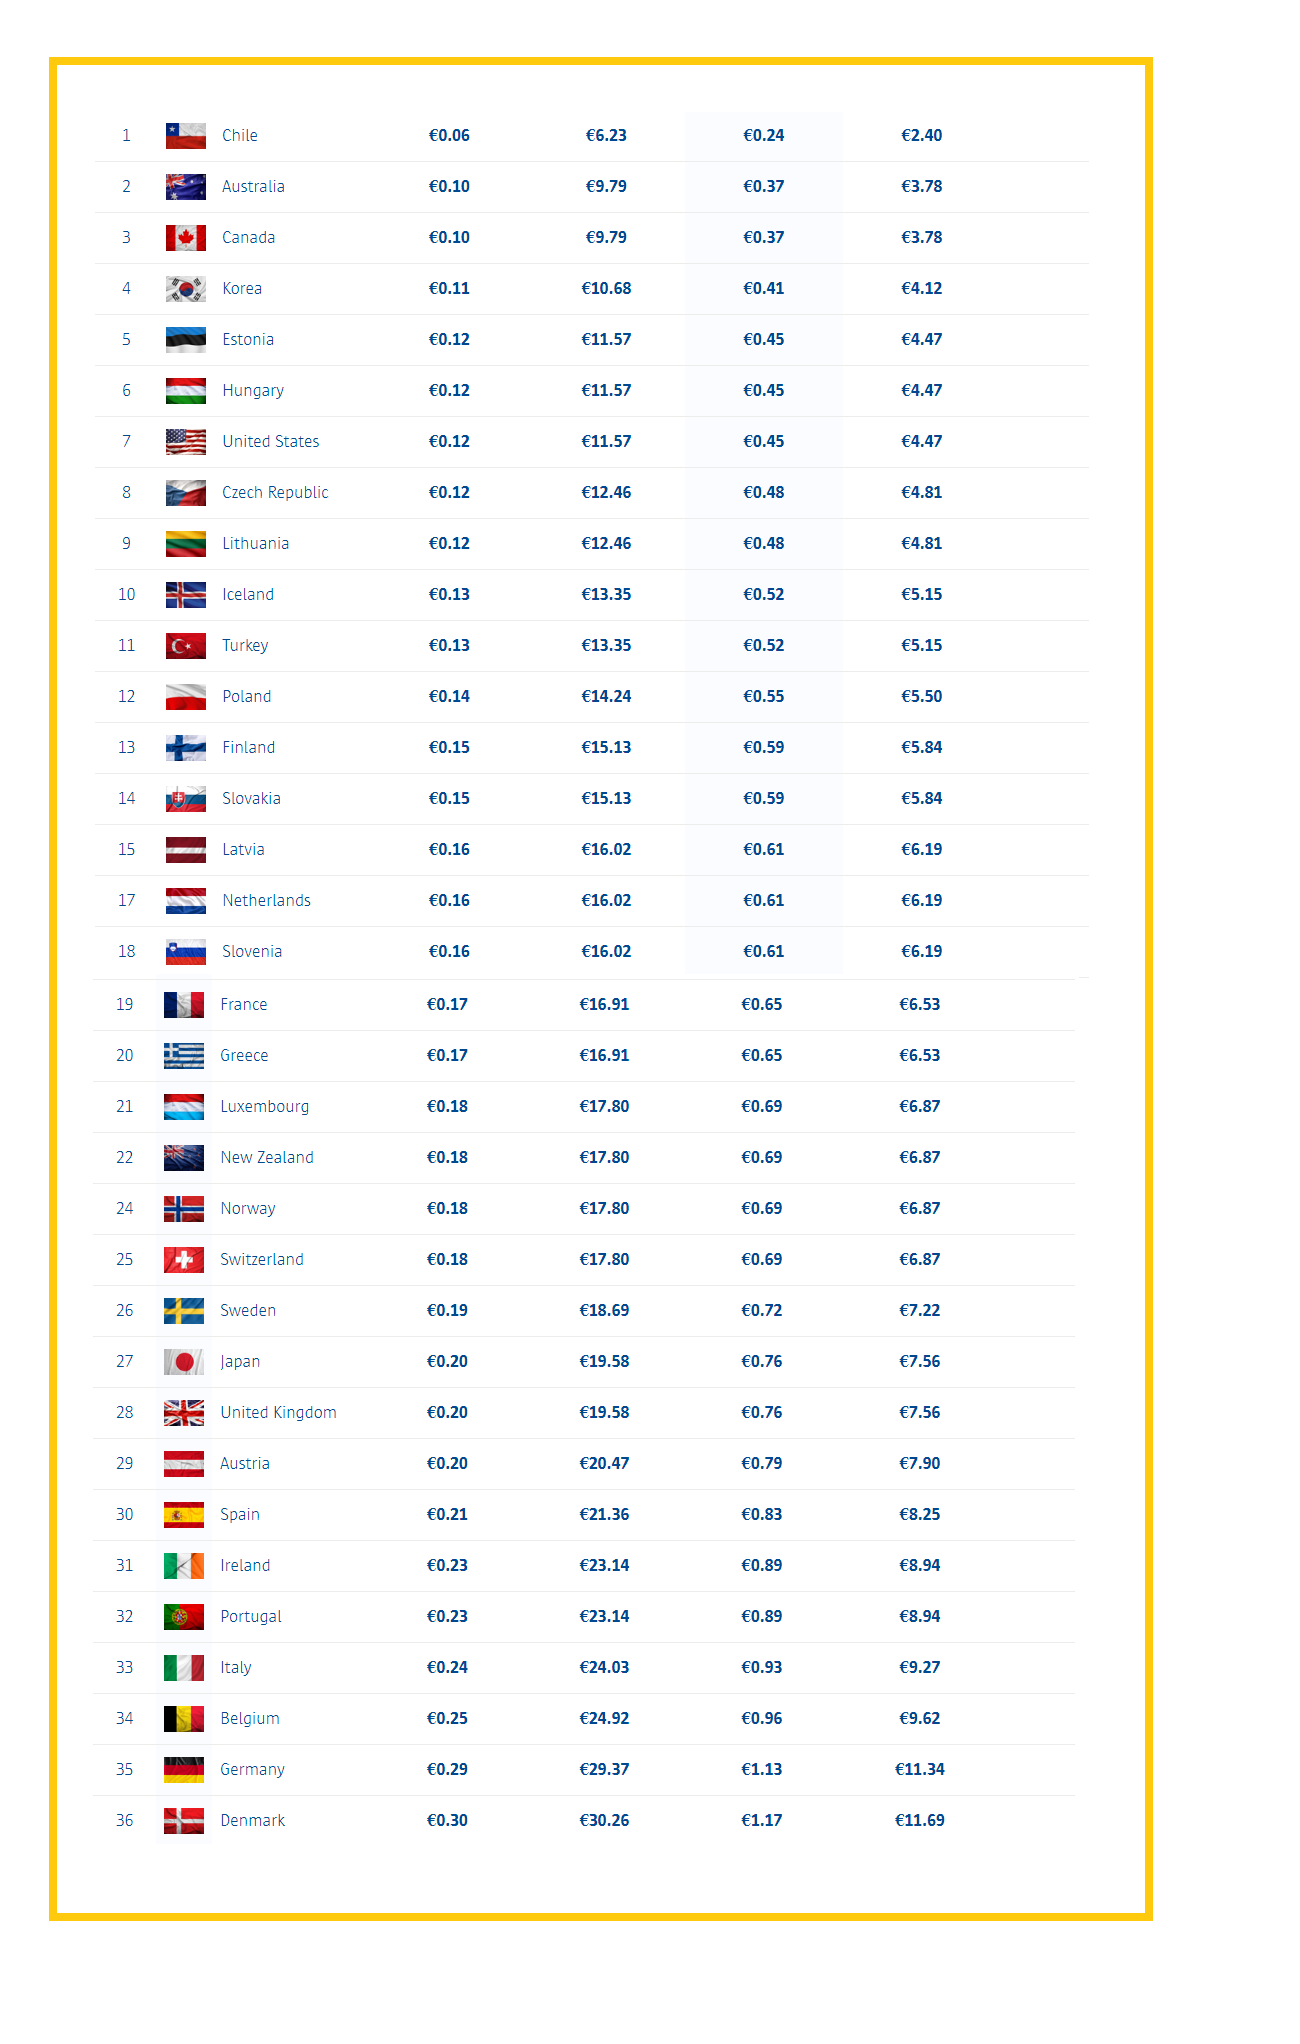Image resolution: width=1300 pixels, height=2044 pixels.
Task: Click the €30.26 price in Denmark row
Action: [x=604, y=1821]
